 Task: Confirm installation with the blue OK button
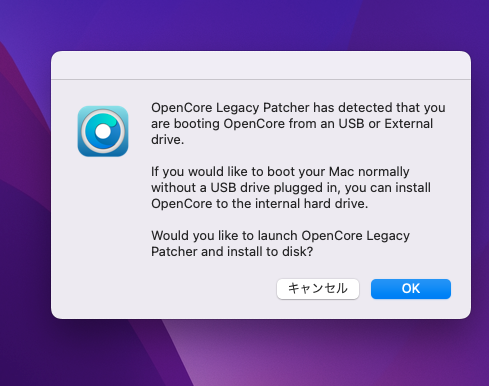point(411,289)
